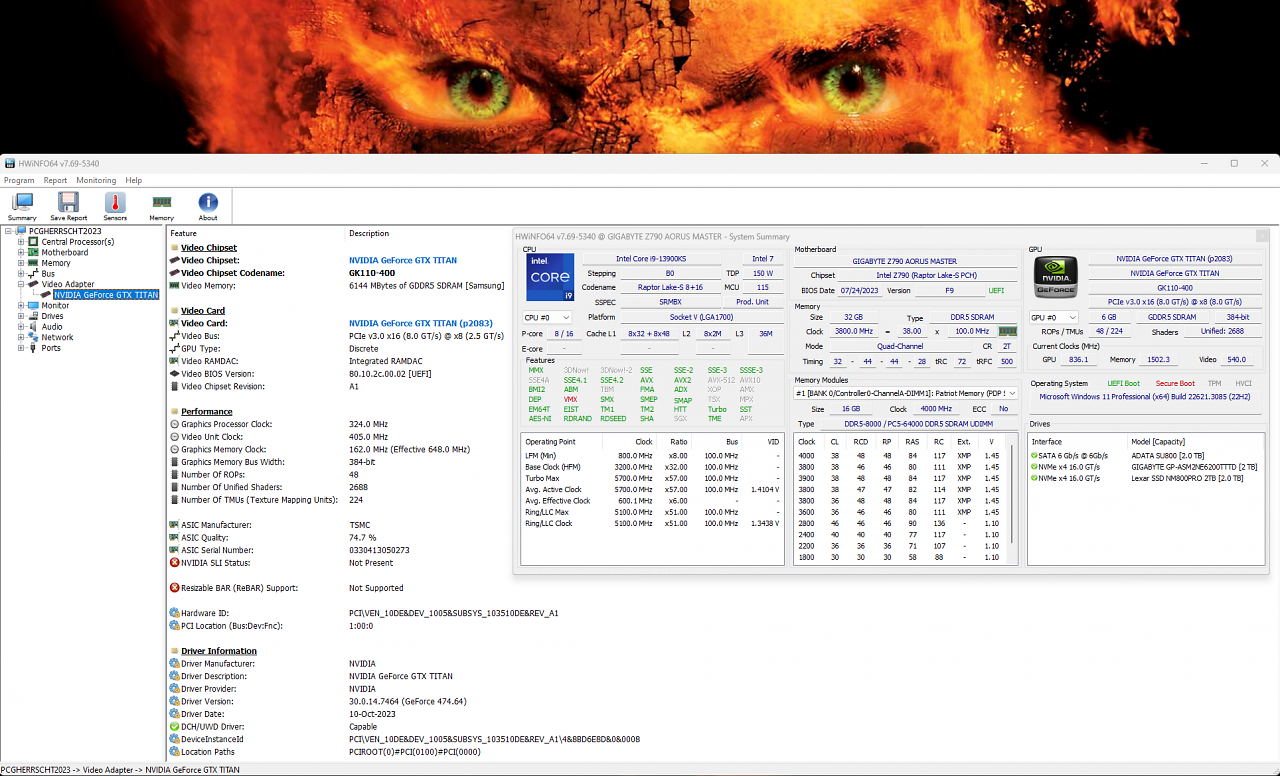
Task: Collapse the Video Adapter tree node
Action: click(x=20, y=284)
